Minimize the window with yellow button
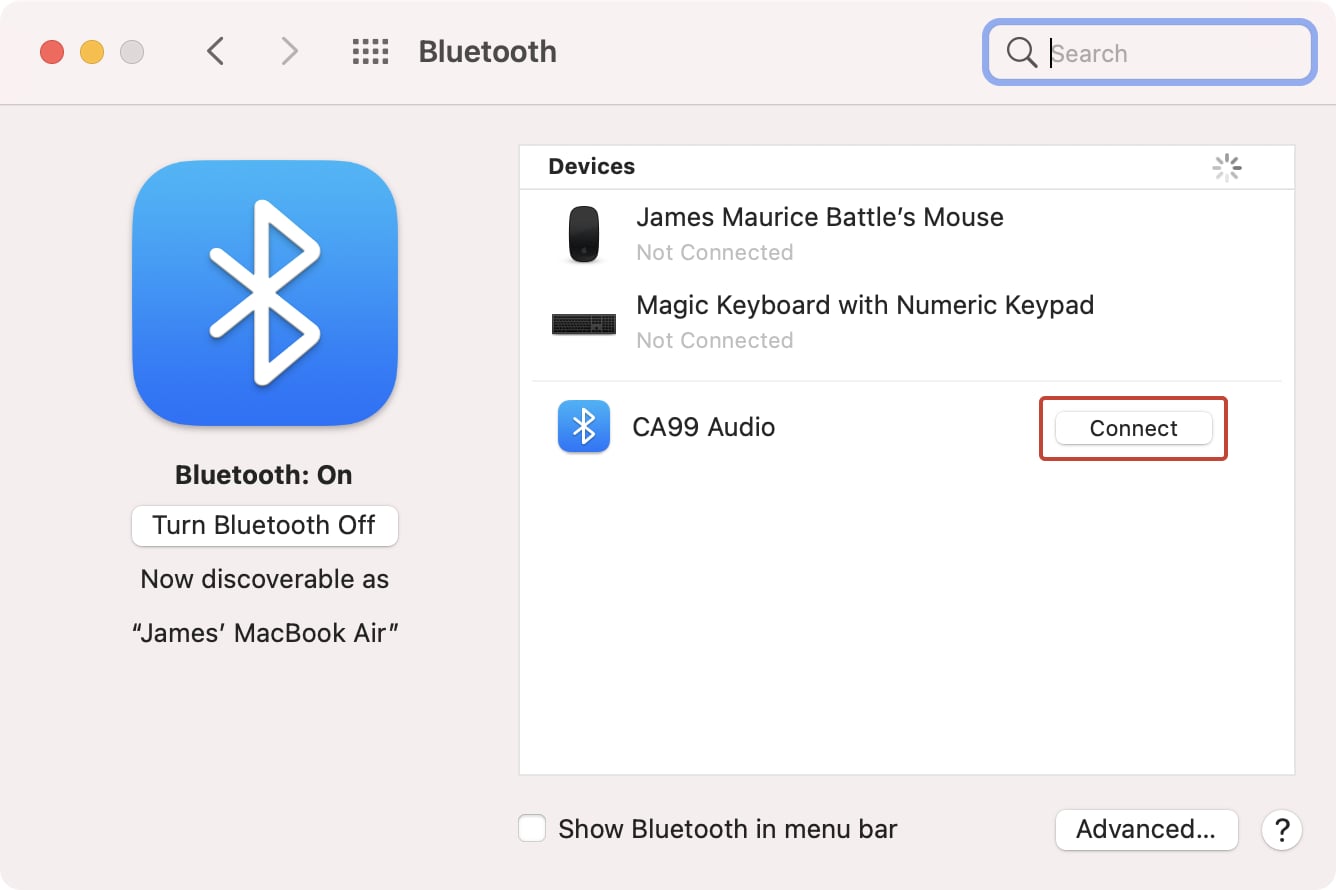Image resolution: width=1336 pixels, height=890 pixels. tap(92, 52)
